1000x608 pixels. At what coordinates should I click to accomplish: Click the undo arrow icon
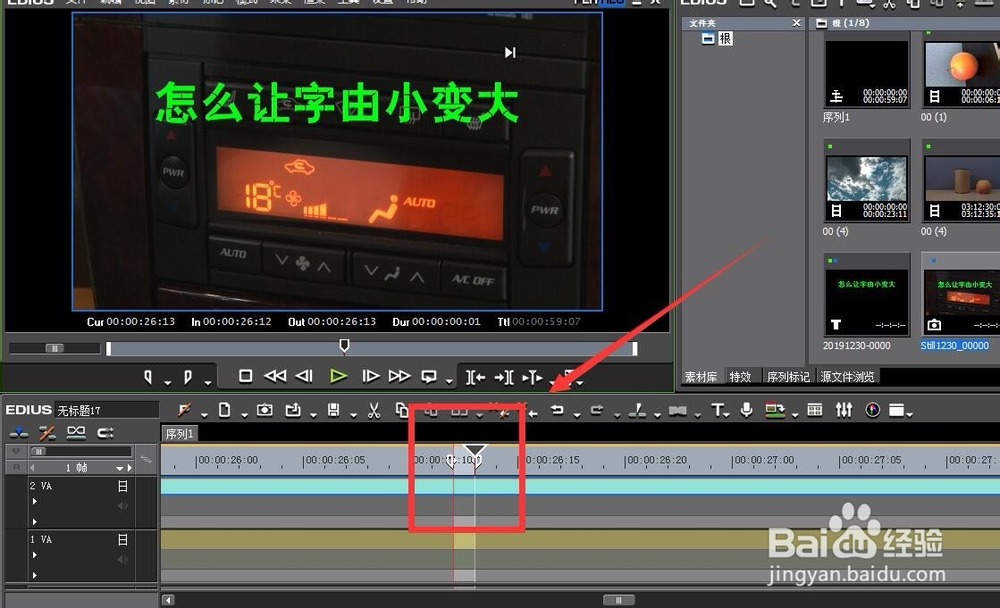[x=557, y=410]
